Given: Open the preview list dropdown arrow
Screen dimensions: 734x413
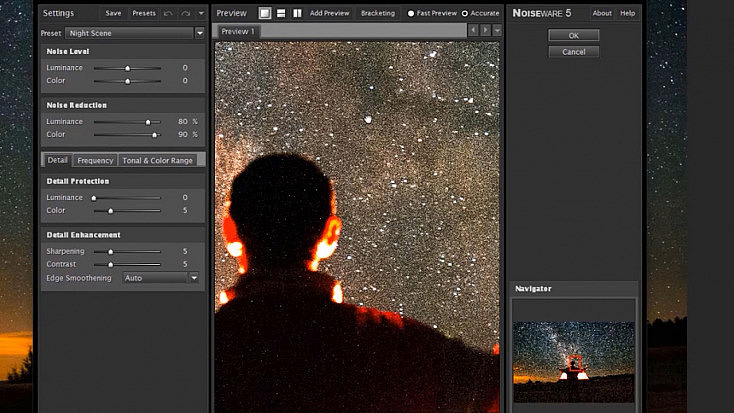Looking at the screenshot, I should 497,30.
